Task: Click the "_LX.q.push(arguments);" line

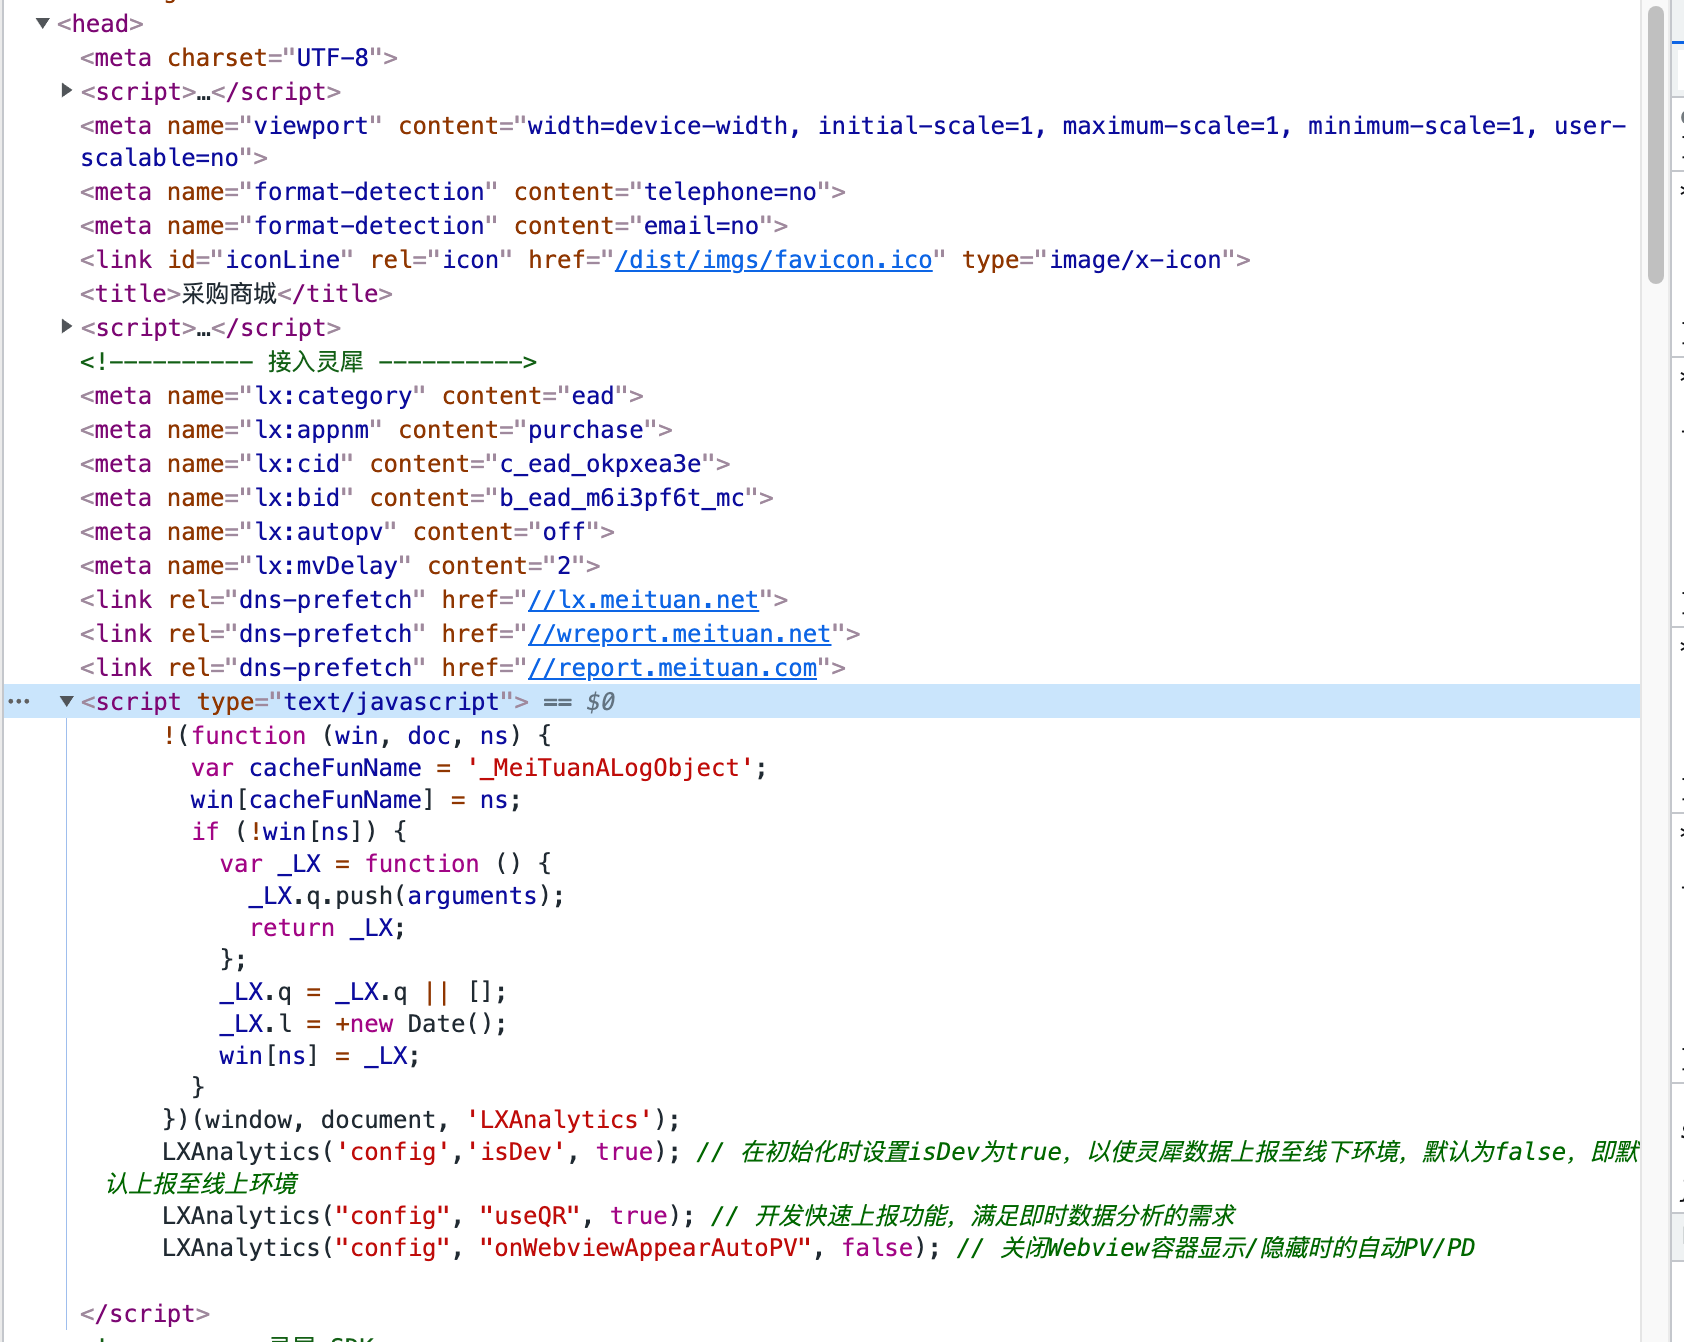Action: [x=406, y=896]
